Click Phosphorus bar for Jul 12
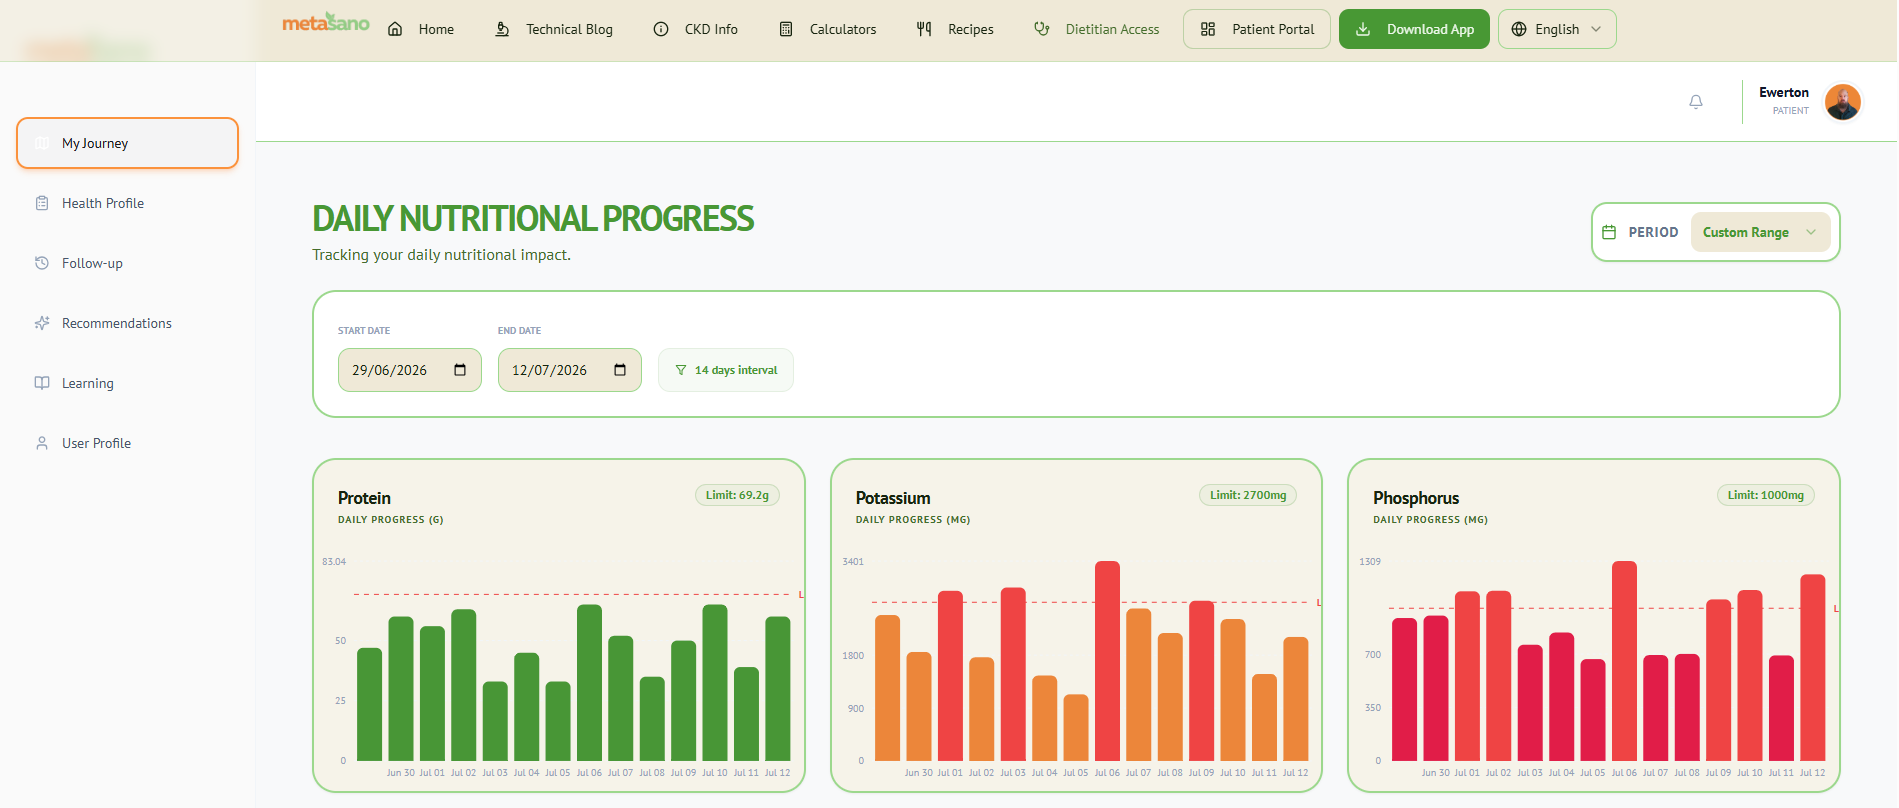The height and width of the screenshot is (808, 1899). pyautogui.click(x=1813, y=668)
